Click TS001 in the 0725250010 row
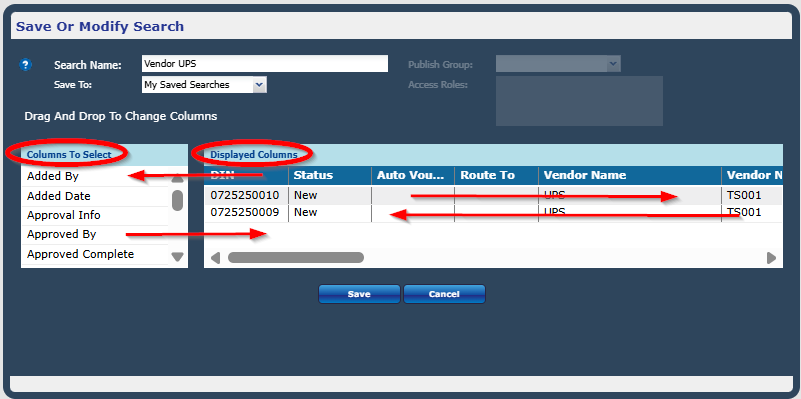 [744, 195]
